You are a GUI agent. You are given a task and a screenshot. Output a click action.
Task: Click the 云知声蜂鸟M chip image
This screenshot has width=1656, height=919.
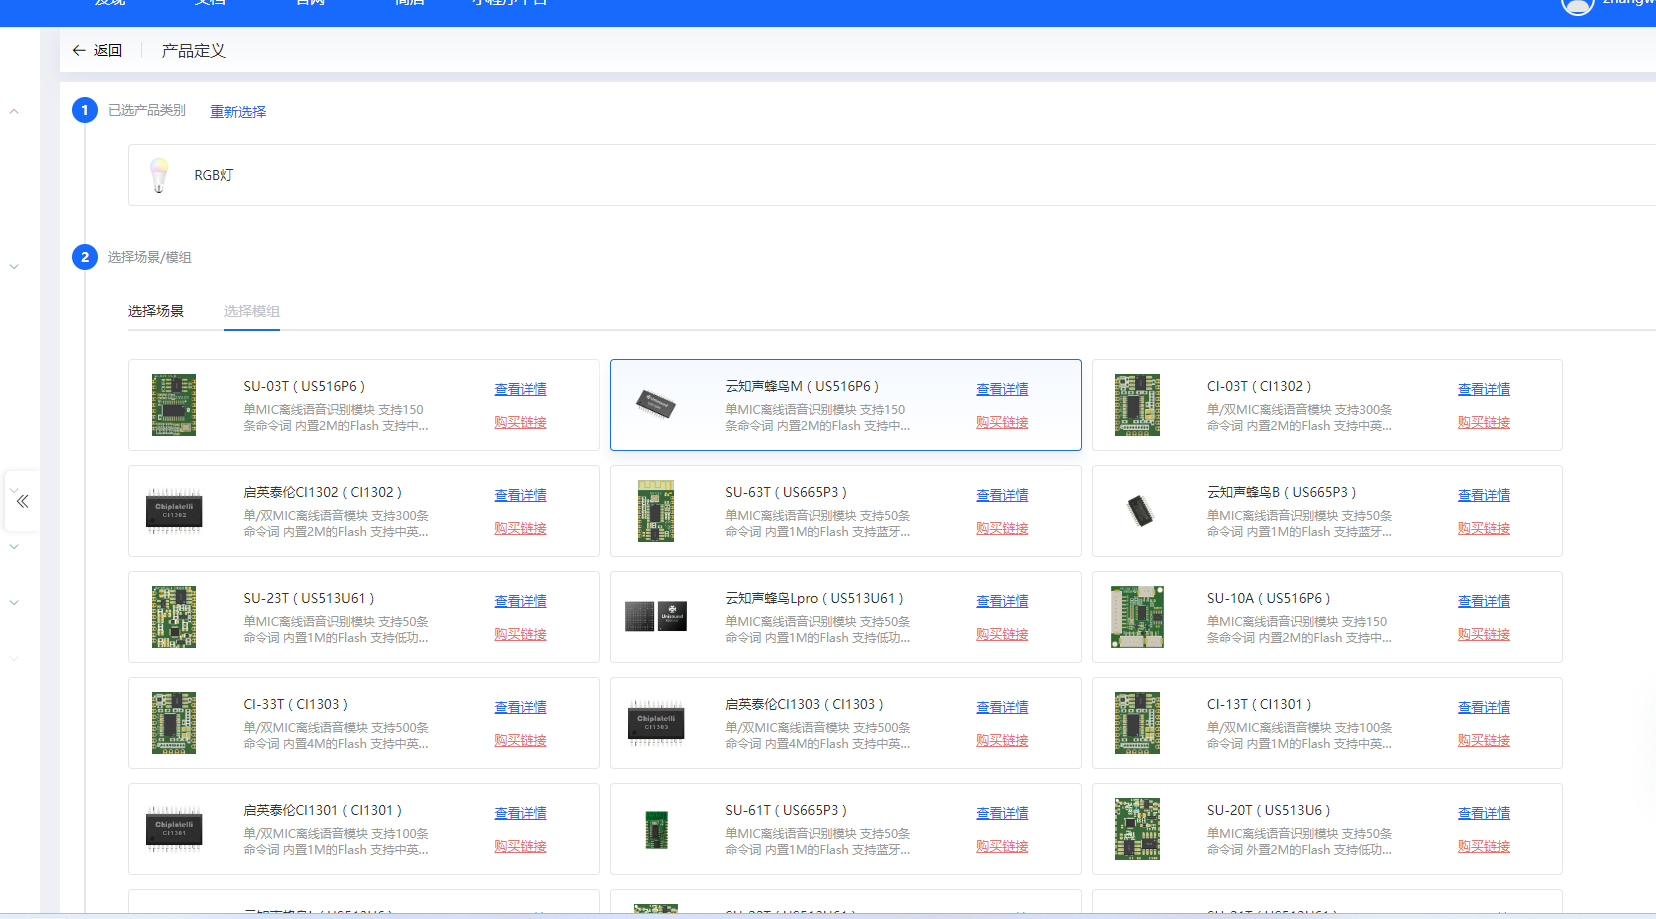point(656,405)
